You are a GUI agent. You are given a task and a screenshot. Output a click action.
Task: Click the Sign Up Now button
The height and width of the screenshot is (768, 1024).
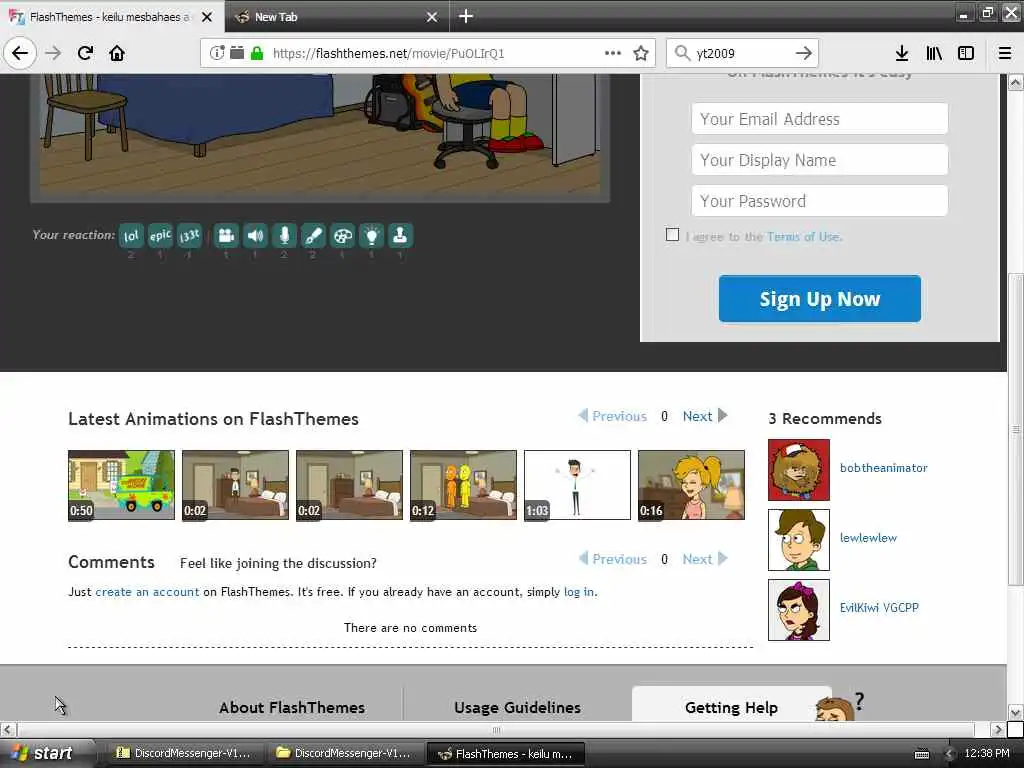point(820,298)
